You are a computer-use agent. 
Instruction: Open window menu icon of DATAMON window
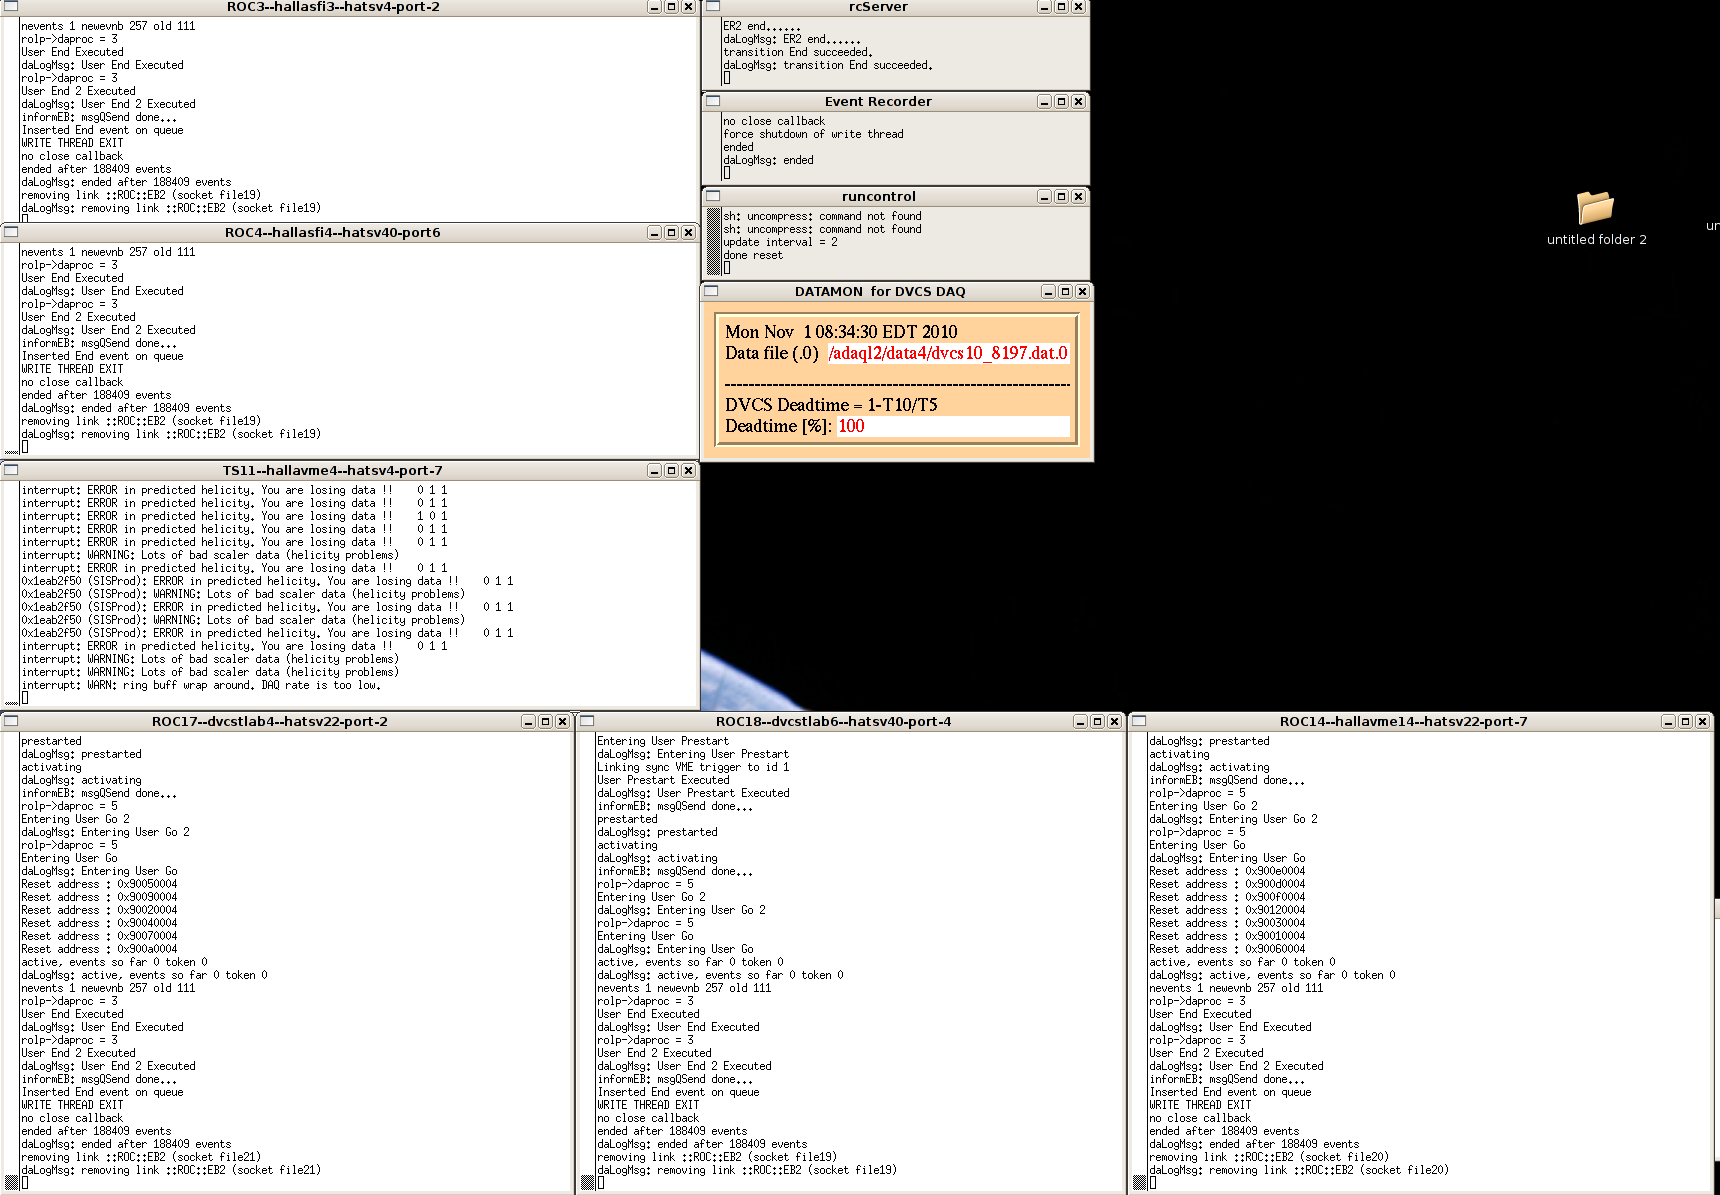tap(711, 291)
